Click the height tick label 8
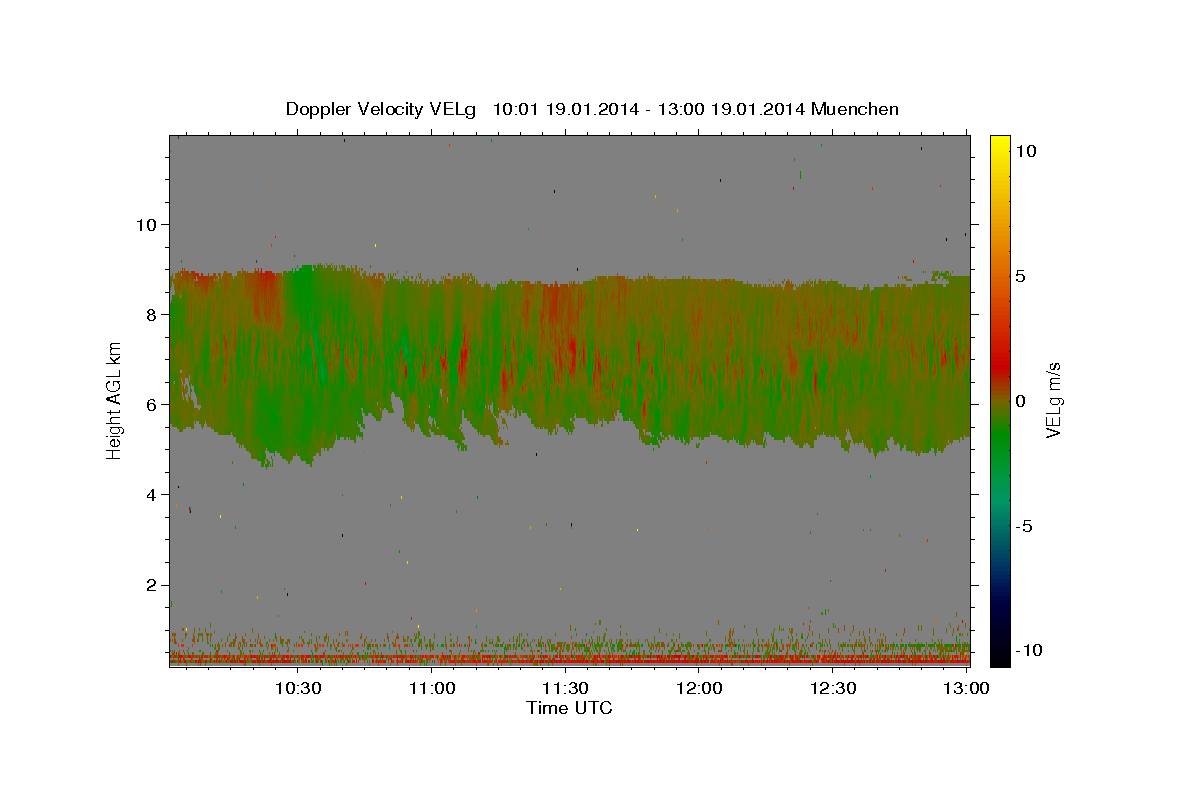Viewport: 1200px width, 800px height. tap(153, 314)
